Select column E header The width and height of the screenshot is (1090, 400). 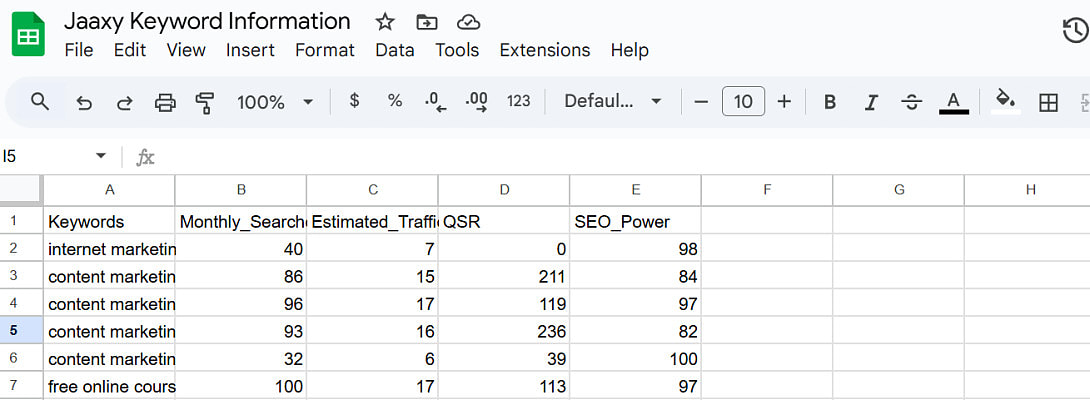coord(635,189)
